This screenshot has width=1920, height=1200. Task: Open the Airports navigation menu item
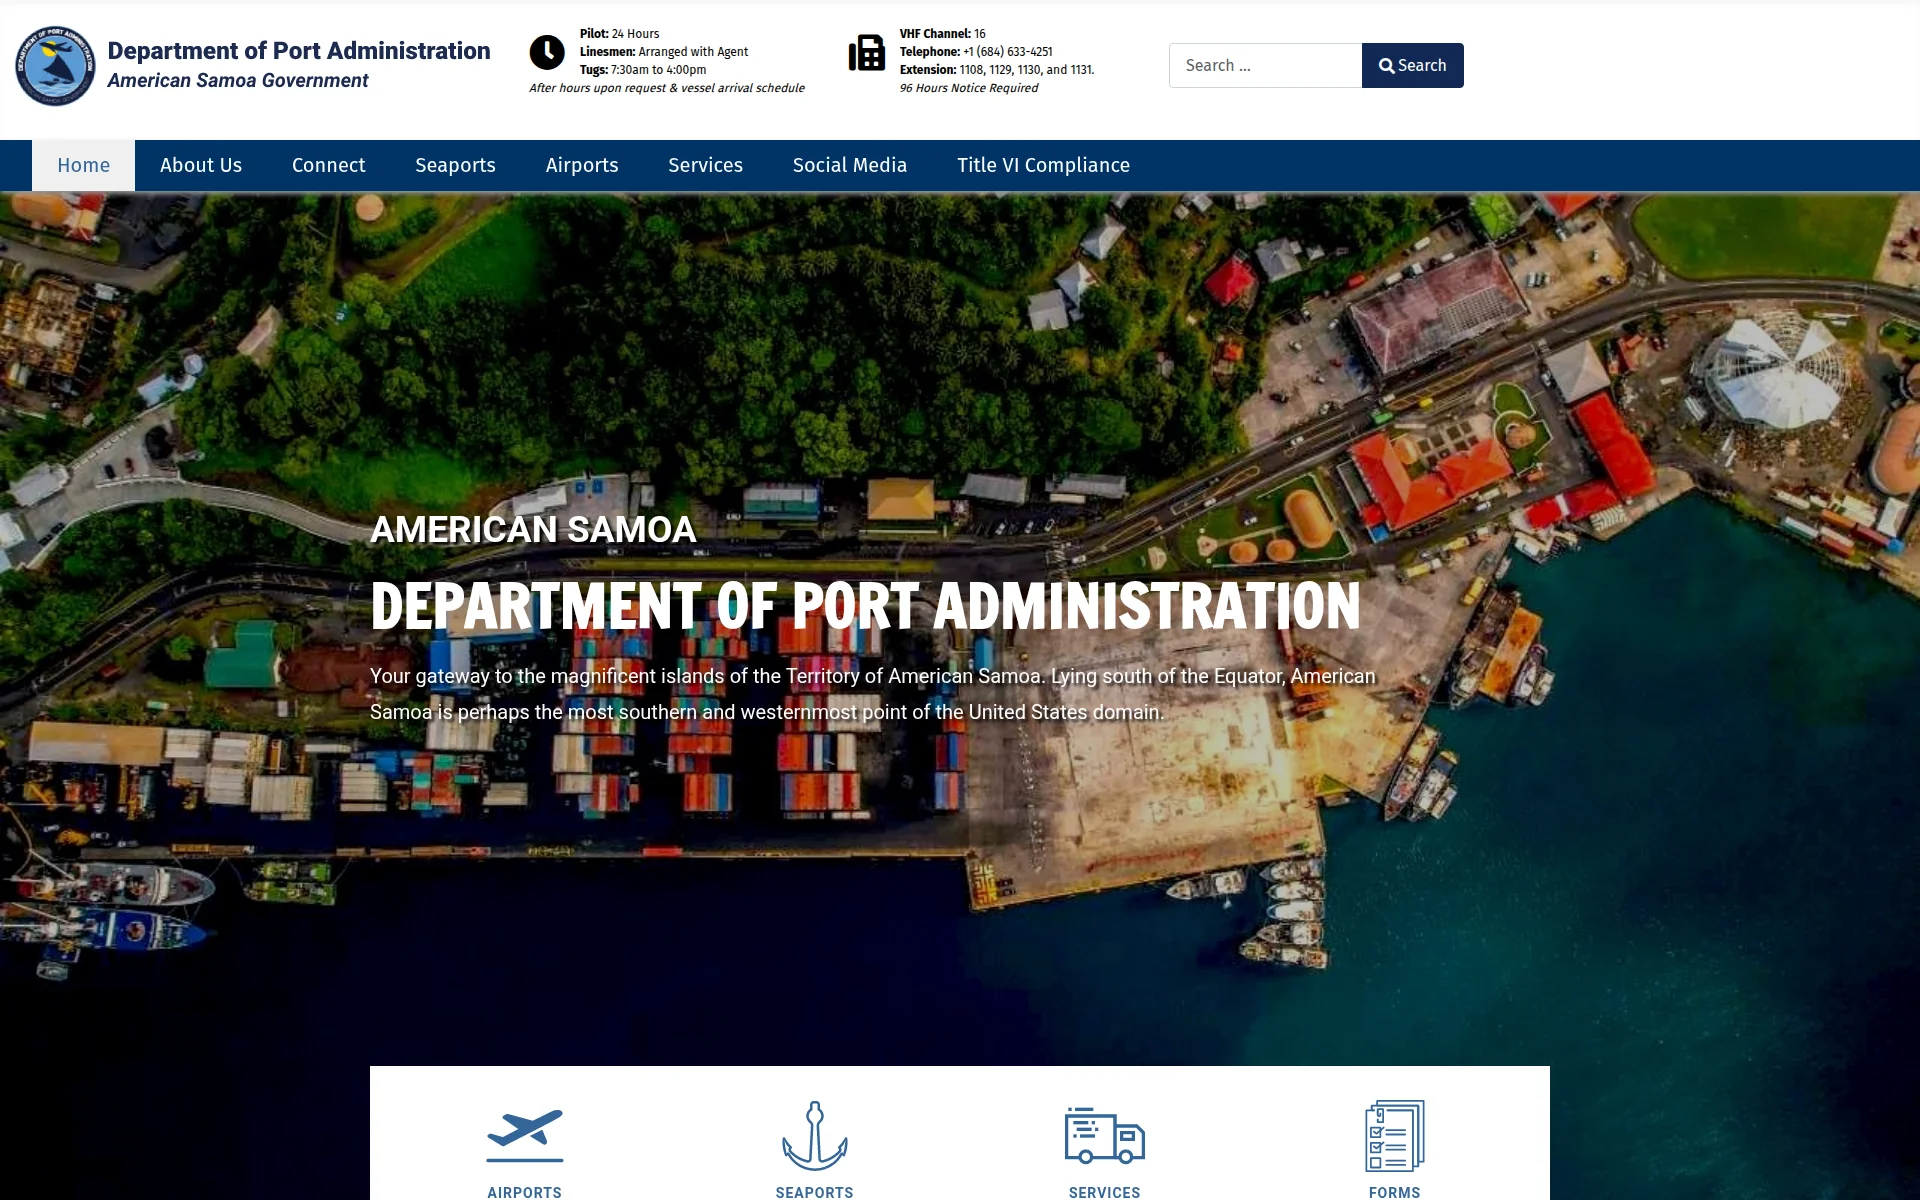[582, 165]
